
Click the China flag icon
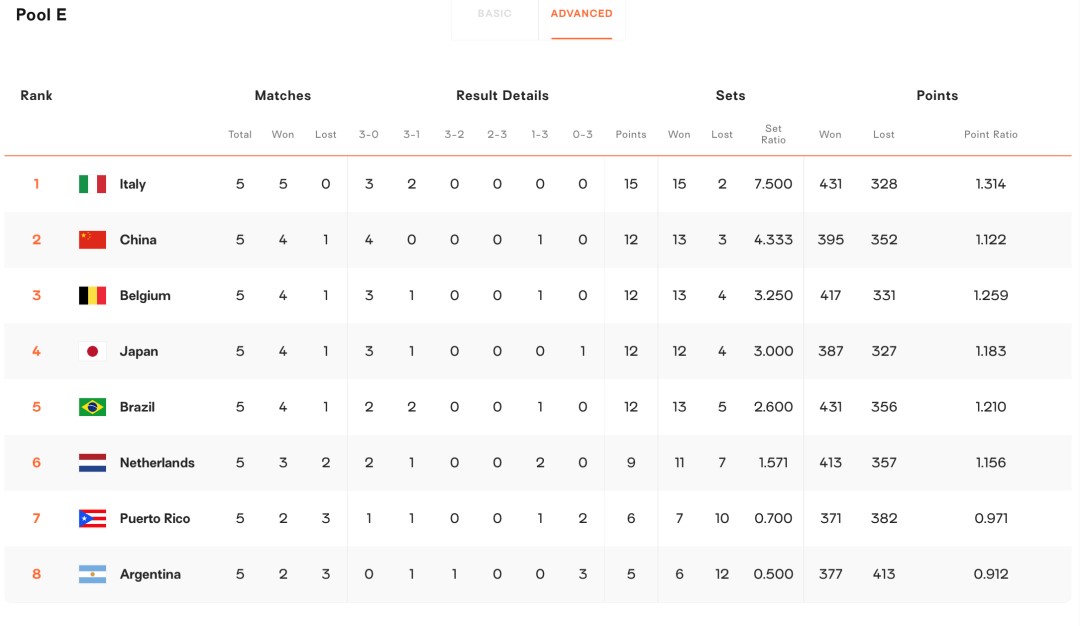tap(92, 240)
